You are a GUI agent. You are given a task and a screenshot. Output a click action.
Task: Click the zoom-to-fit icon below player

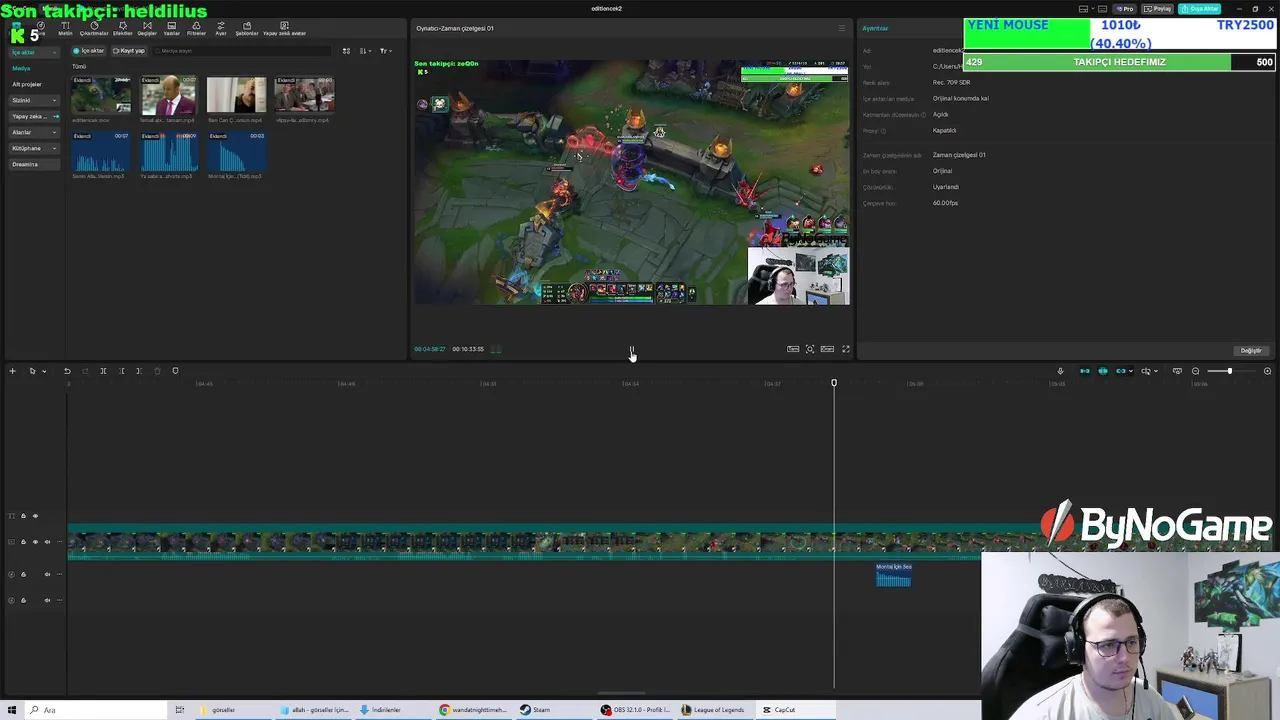point(810,349)
